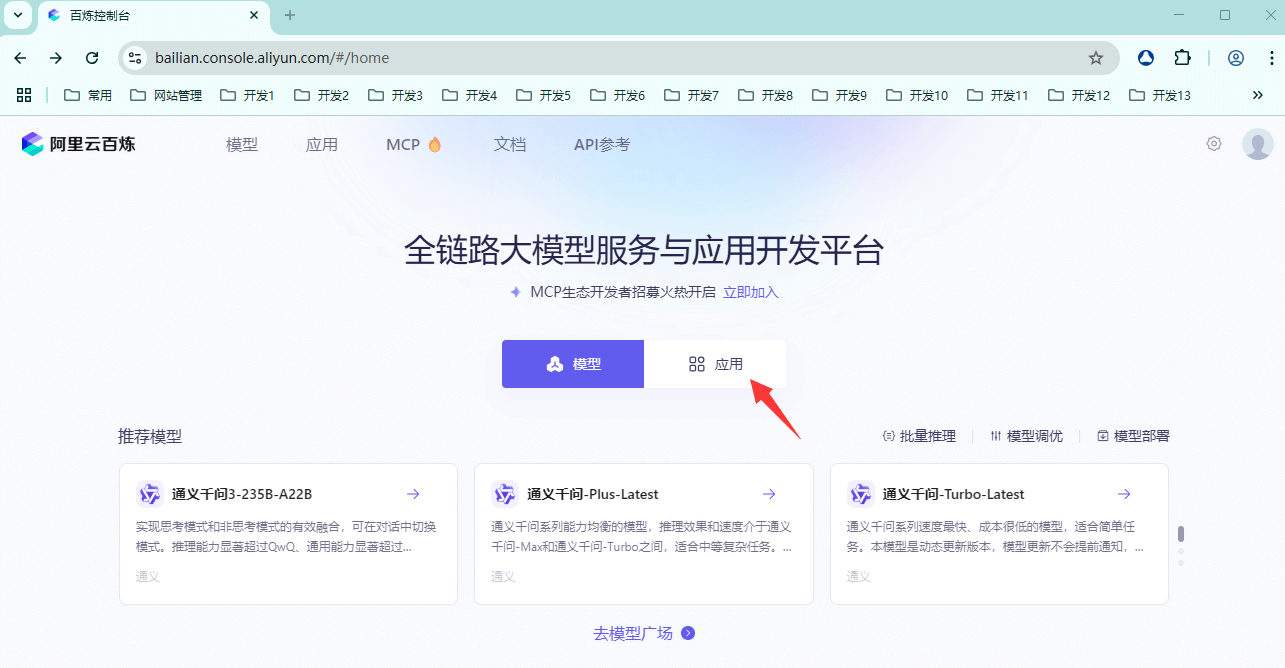Open a new browser tab
The image size is (1285, 668).
290,15
